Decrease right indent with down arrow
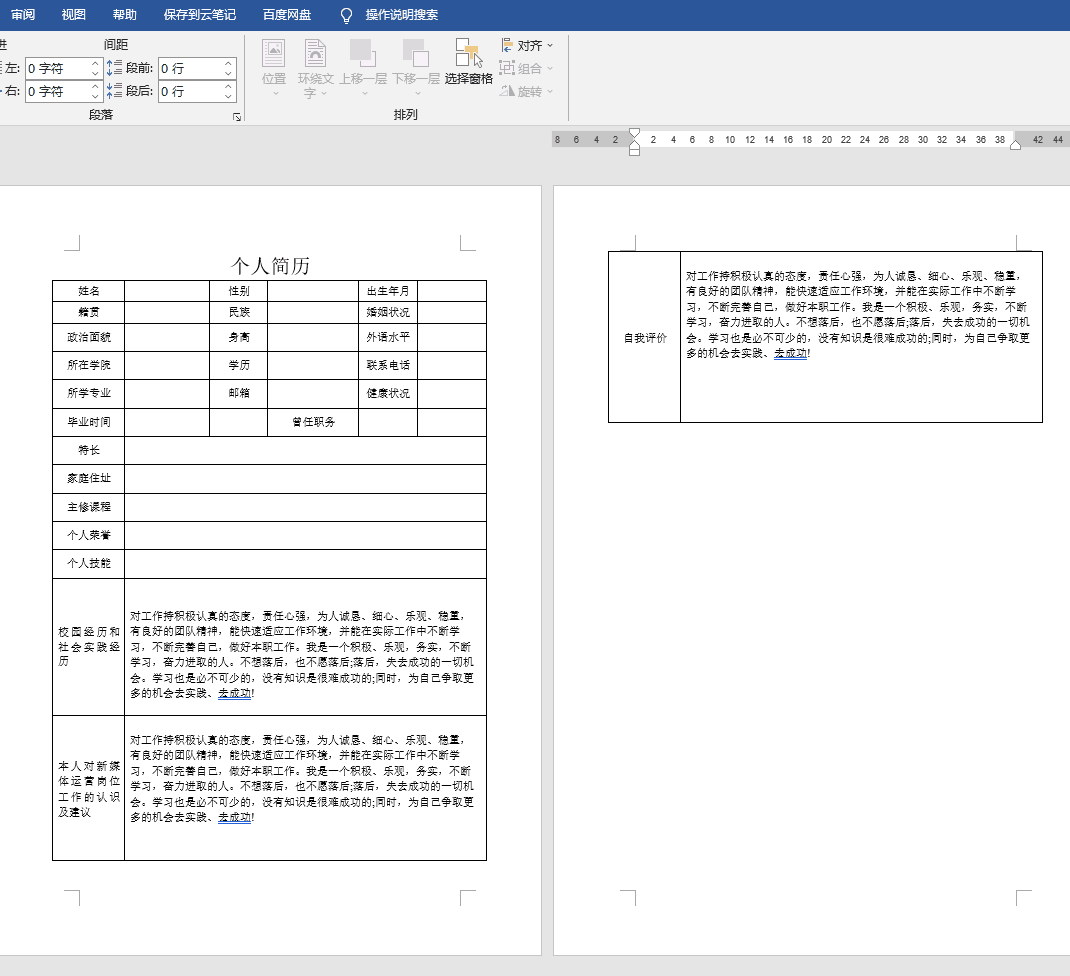This screenshot has width=1070, height=976. coord(95,96)
